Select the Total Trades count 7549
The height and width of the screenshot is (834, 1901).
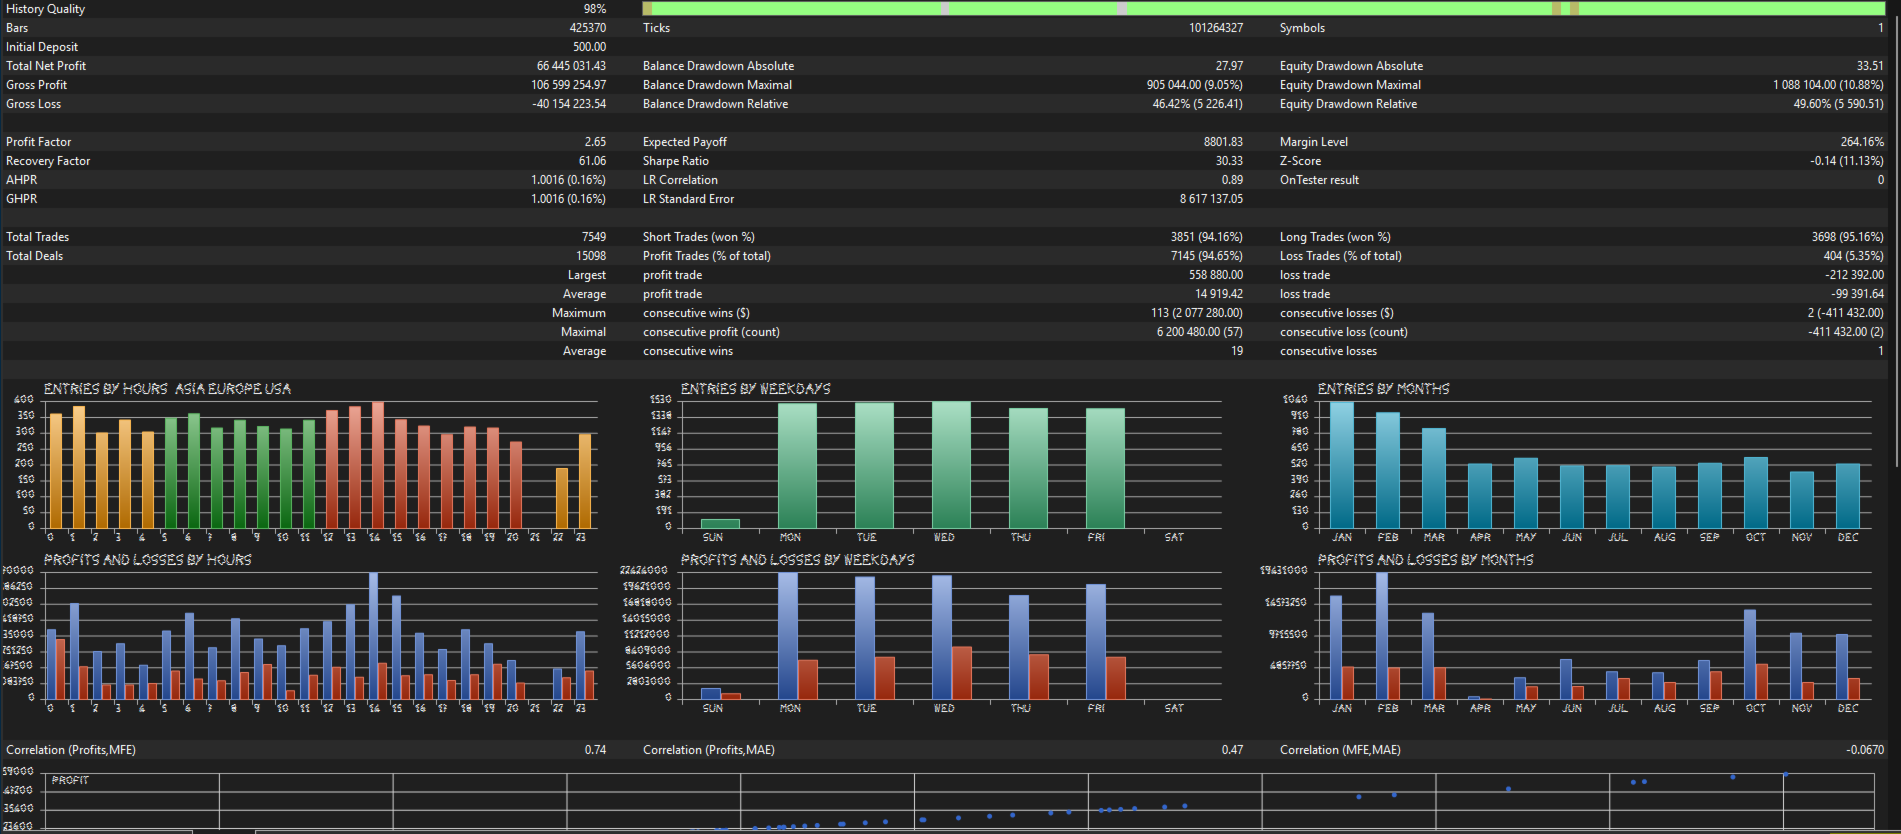[x=594, y=237]
